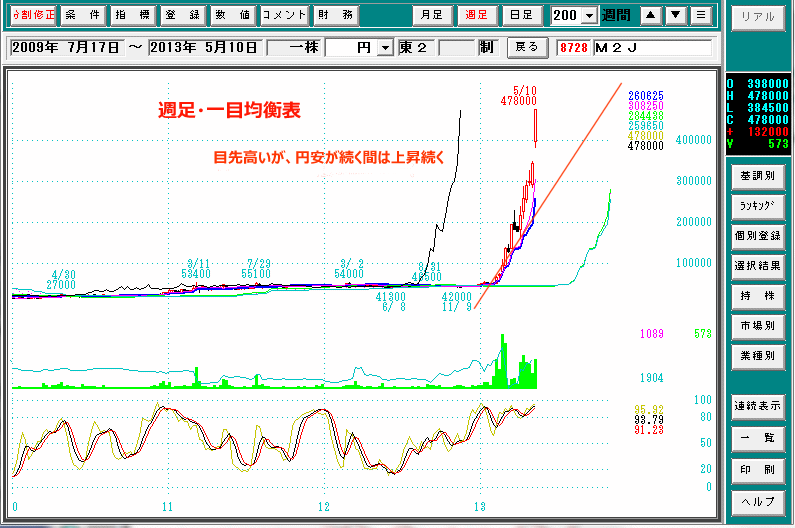Screen dimensions: 795x528
Task: Click the 基調別 trend button
Action: pos(758,177)
